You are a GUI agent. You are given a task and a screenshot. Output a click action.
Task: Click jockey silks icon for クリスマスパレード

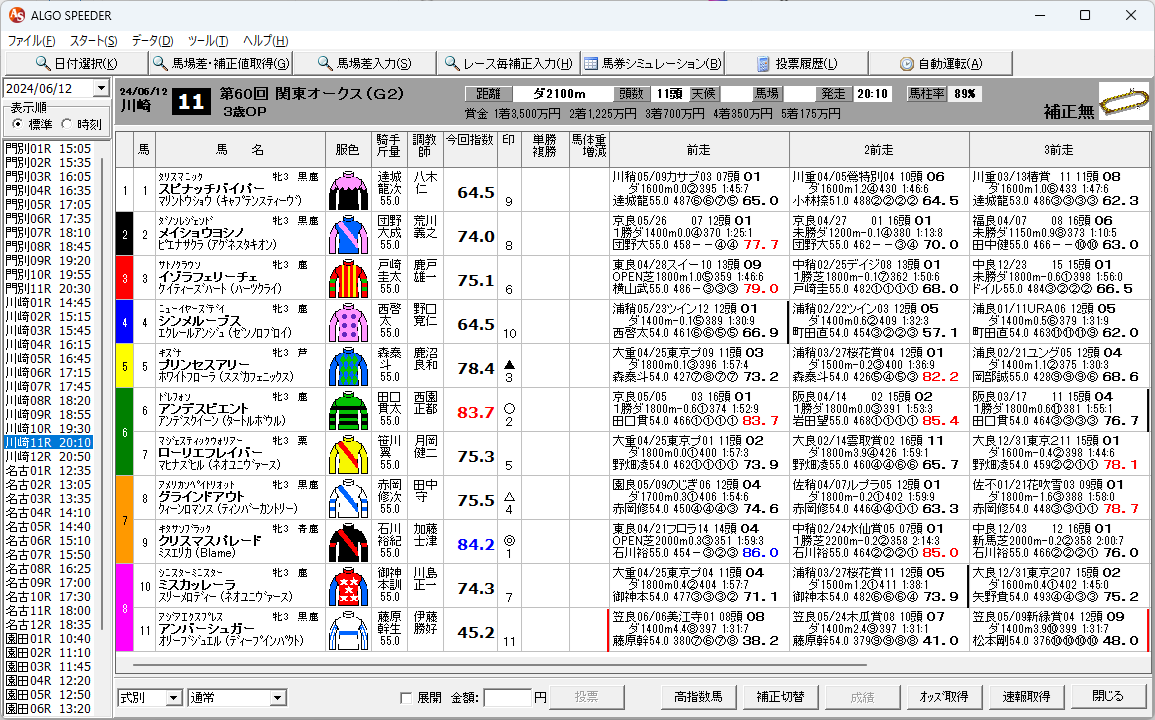[348, 543]
